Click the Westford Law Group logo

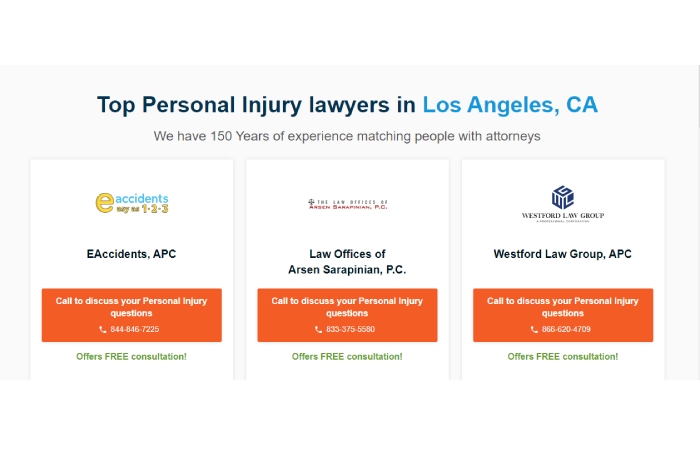[562, 204]
